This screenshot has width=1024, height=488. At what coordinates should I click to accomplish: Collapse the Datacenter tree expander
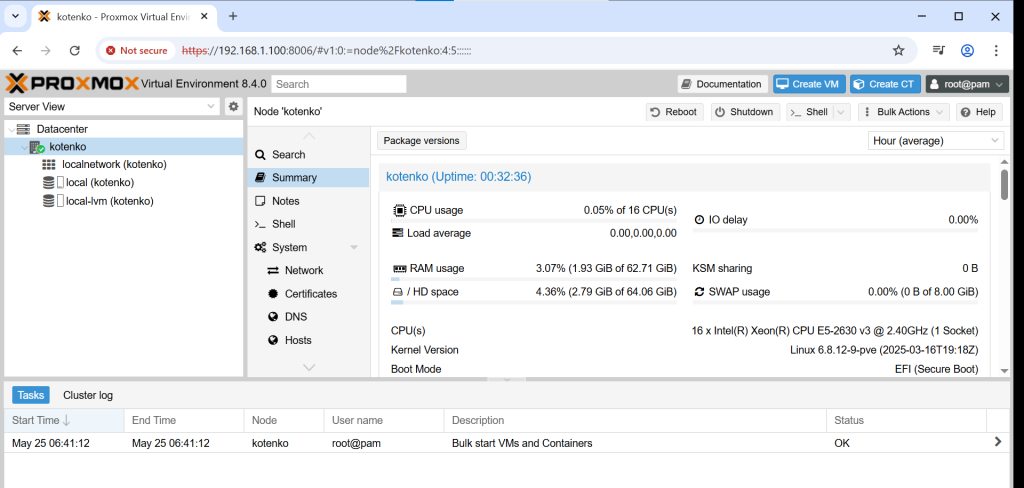11,129
